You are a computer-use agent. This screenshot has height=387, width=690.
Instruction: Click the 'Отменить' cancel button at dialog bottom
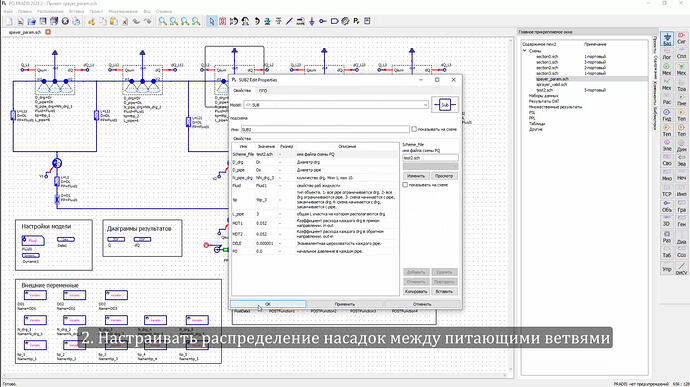422,304
